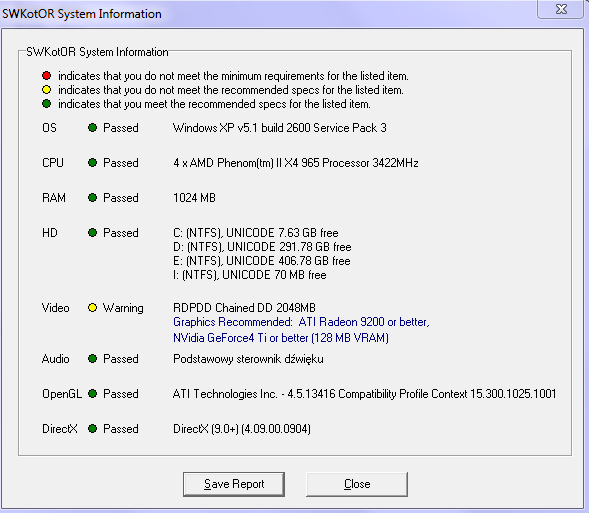Click the yellow warning dot beside Video
The width and height of the screenshot is (589, 513).
tap(92, 308)
